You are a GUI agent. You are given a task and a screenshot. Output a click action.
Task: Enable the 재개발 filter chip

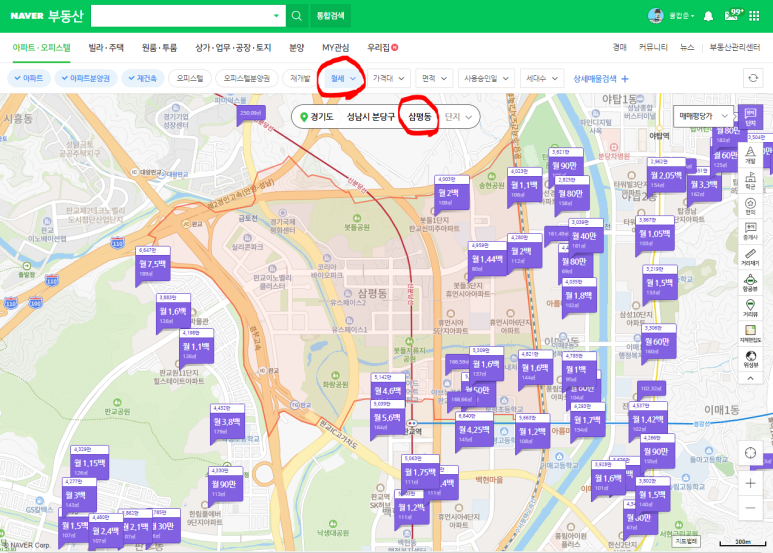(x=300, y=78)
